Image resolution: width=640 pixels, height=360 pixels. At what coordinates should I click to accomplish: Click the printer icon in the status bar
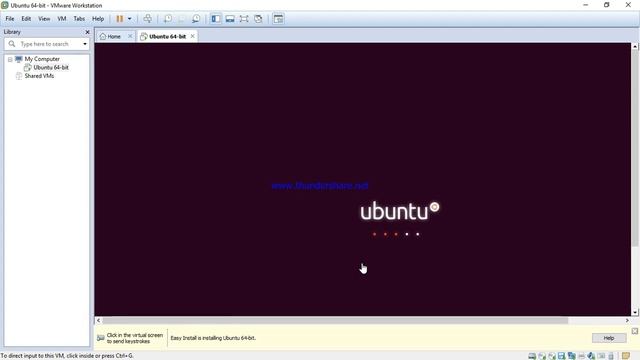[x=582, y=356]
